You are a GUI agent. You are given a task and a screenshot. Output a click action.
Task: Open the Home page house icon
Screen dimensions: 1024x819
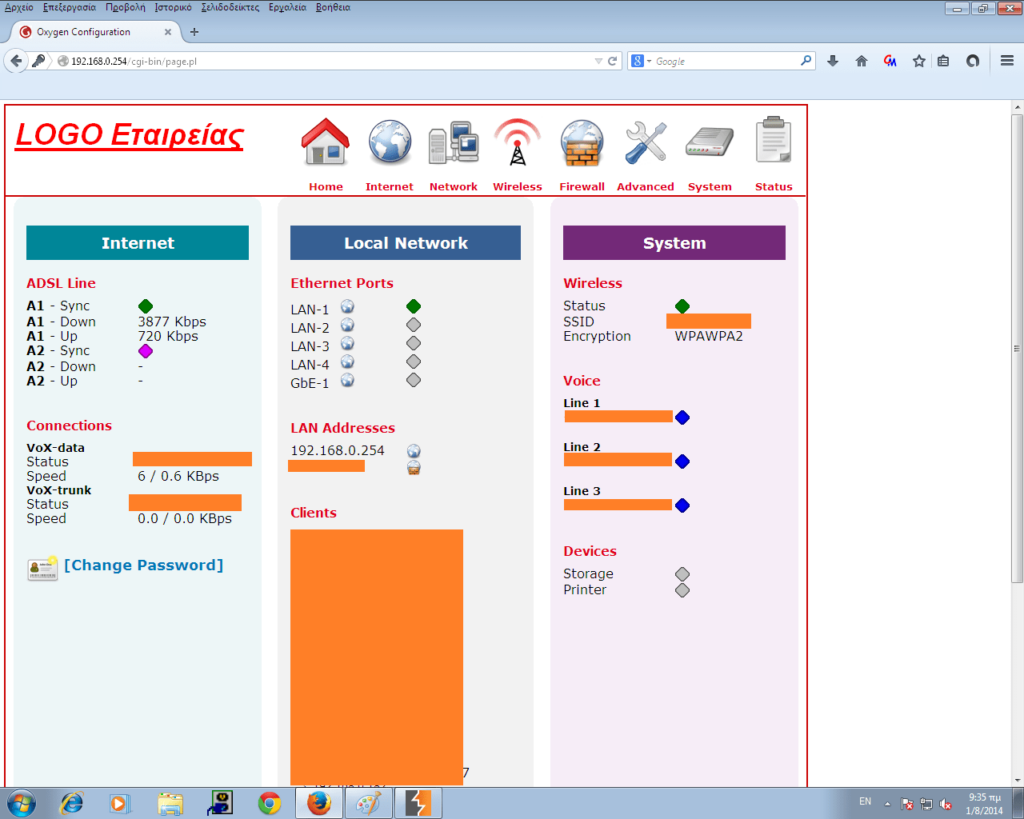(325, 141)
